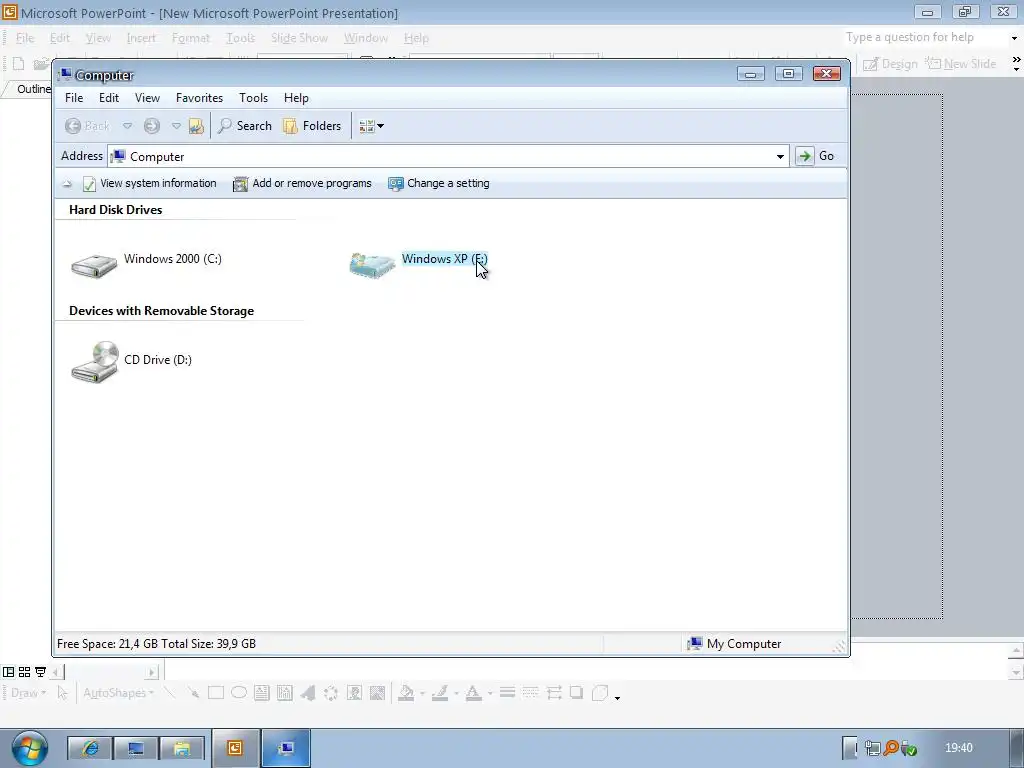Viewport: 1024px width, 768px height.
Task: Open Dash Style in PowerPoint drawing toolbar
Action: 530,693
